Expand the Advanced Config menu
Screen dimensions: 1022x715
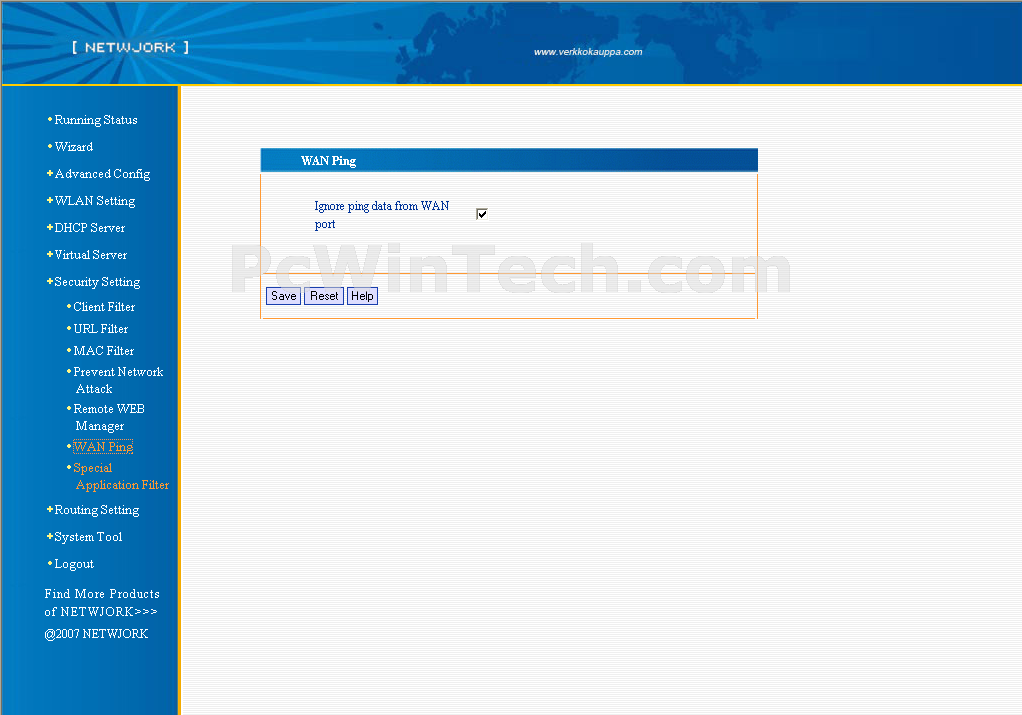tap(102, 174)
